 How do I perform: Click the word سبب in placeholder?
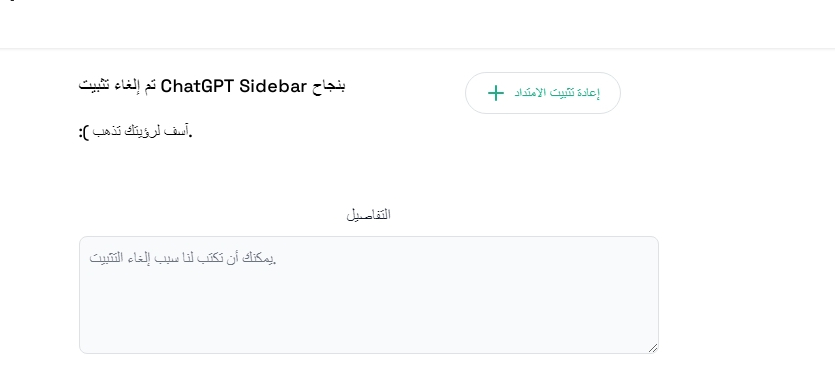tap(163, 258)
